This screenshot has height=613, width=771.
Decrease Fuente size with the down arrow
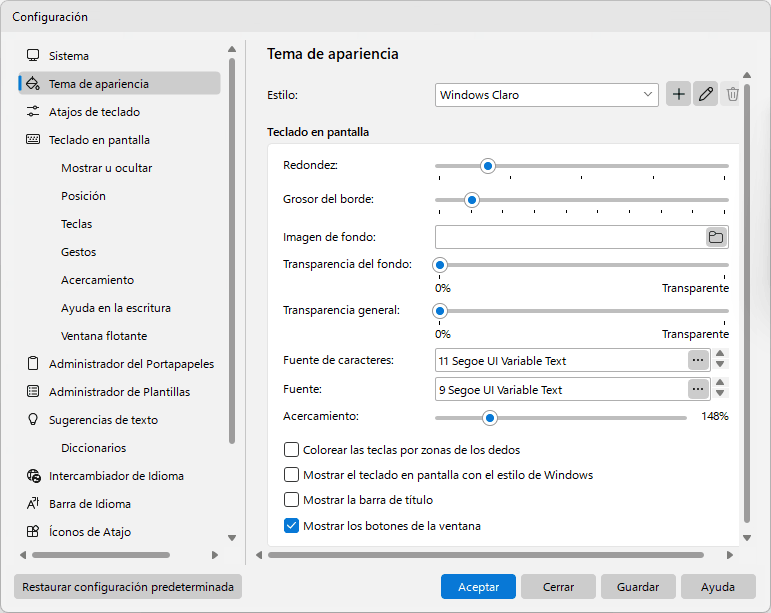(x=720, y=393)
